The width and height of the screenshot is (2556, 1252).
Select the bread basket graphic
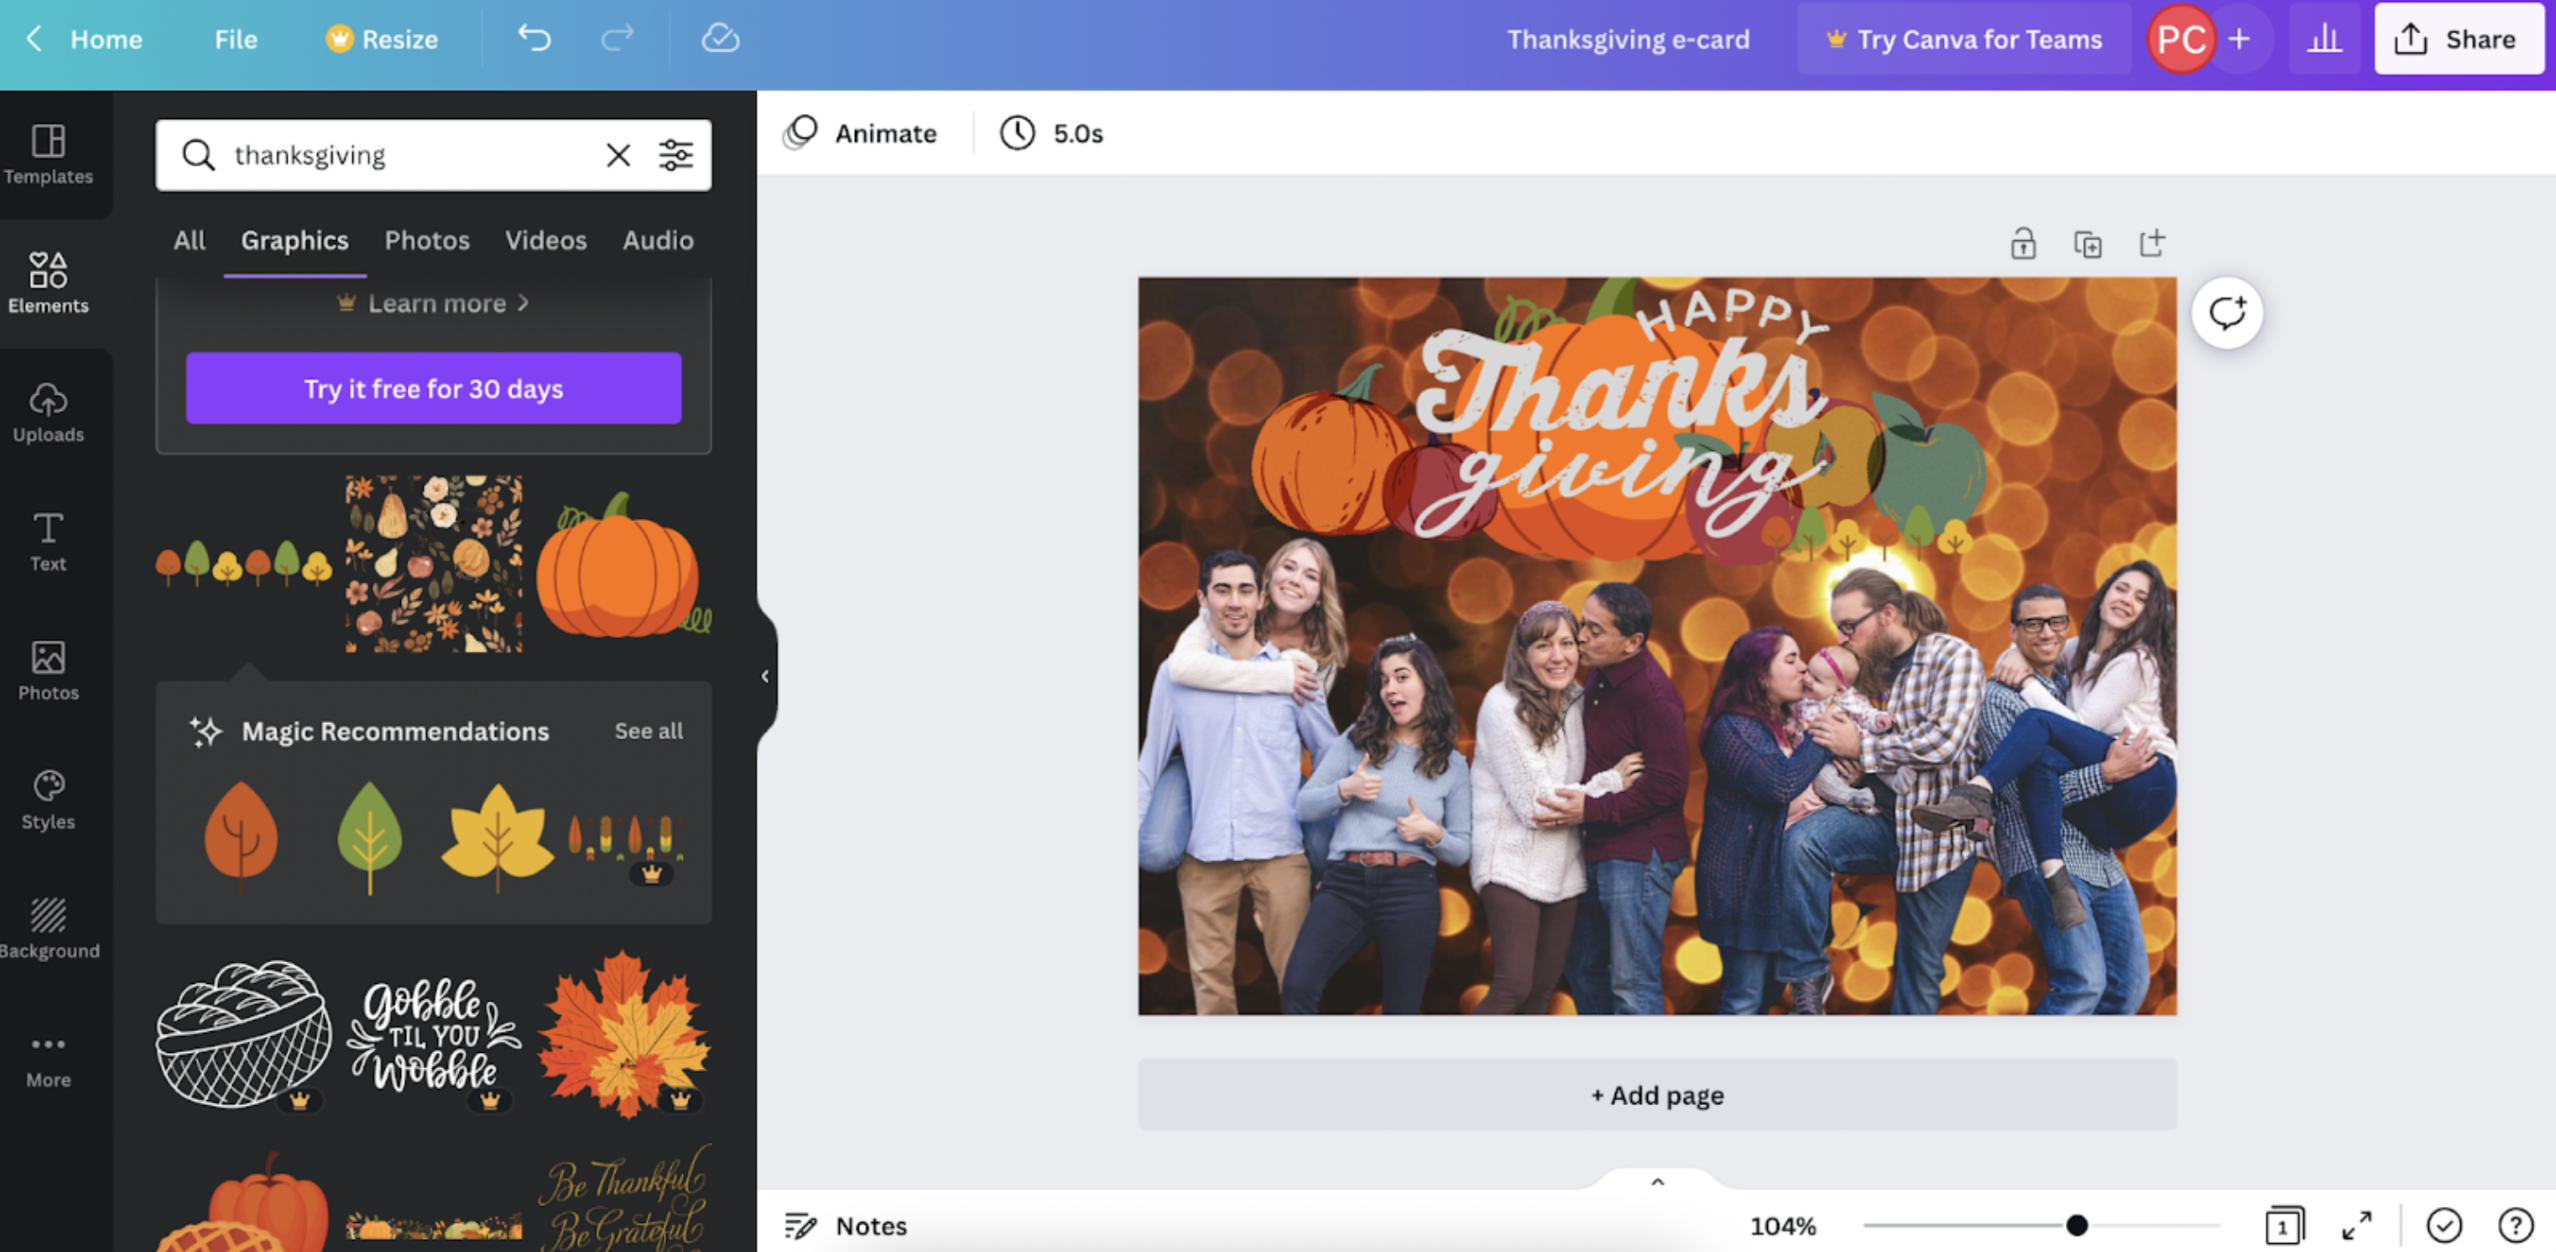click(244, 1034)
